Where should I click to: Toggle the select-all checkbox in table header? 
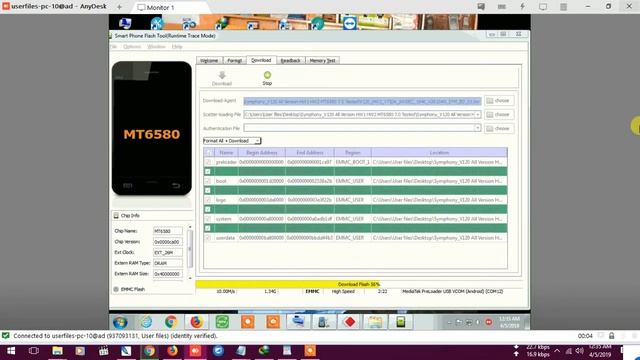tap(208, 153)
